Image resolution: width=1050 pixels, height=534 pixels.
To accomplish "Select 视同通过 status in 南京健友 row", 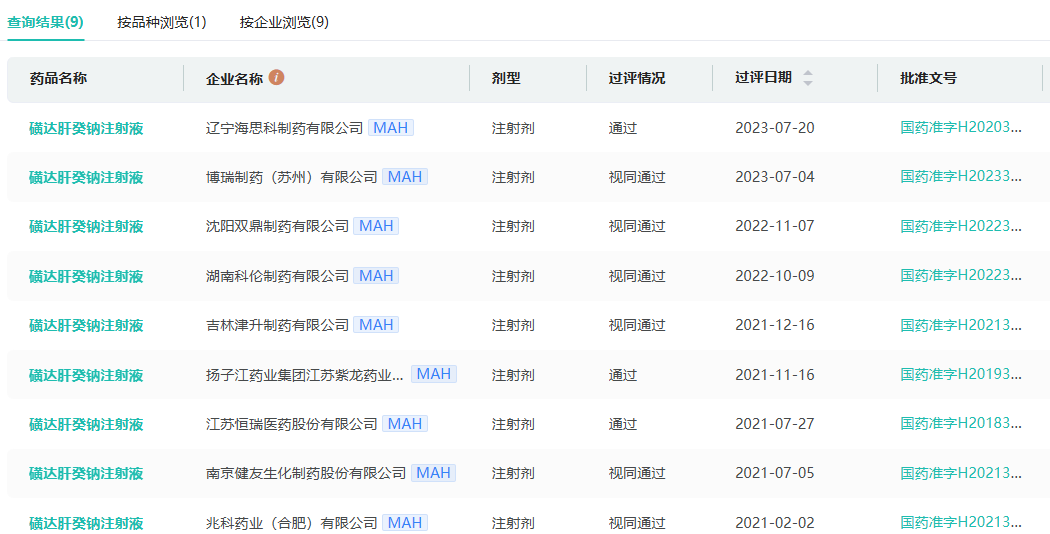I will pyautogui.click(x=637, y=474).
